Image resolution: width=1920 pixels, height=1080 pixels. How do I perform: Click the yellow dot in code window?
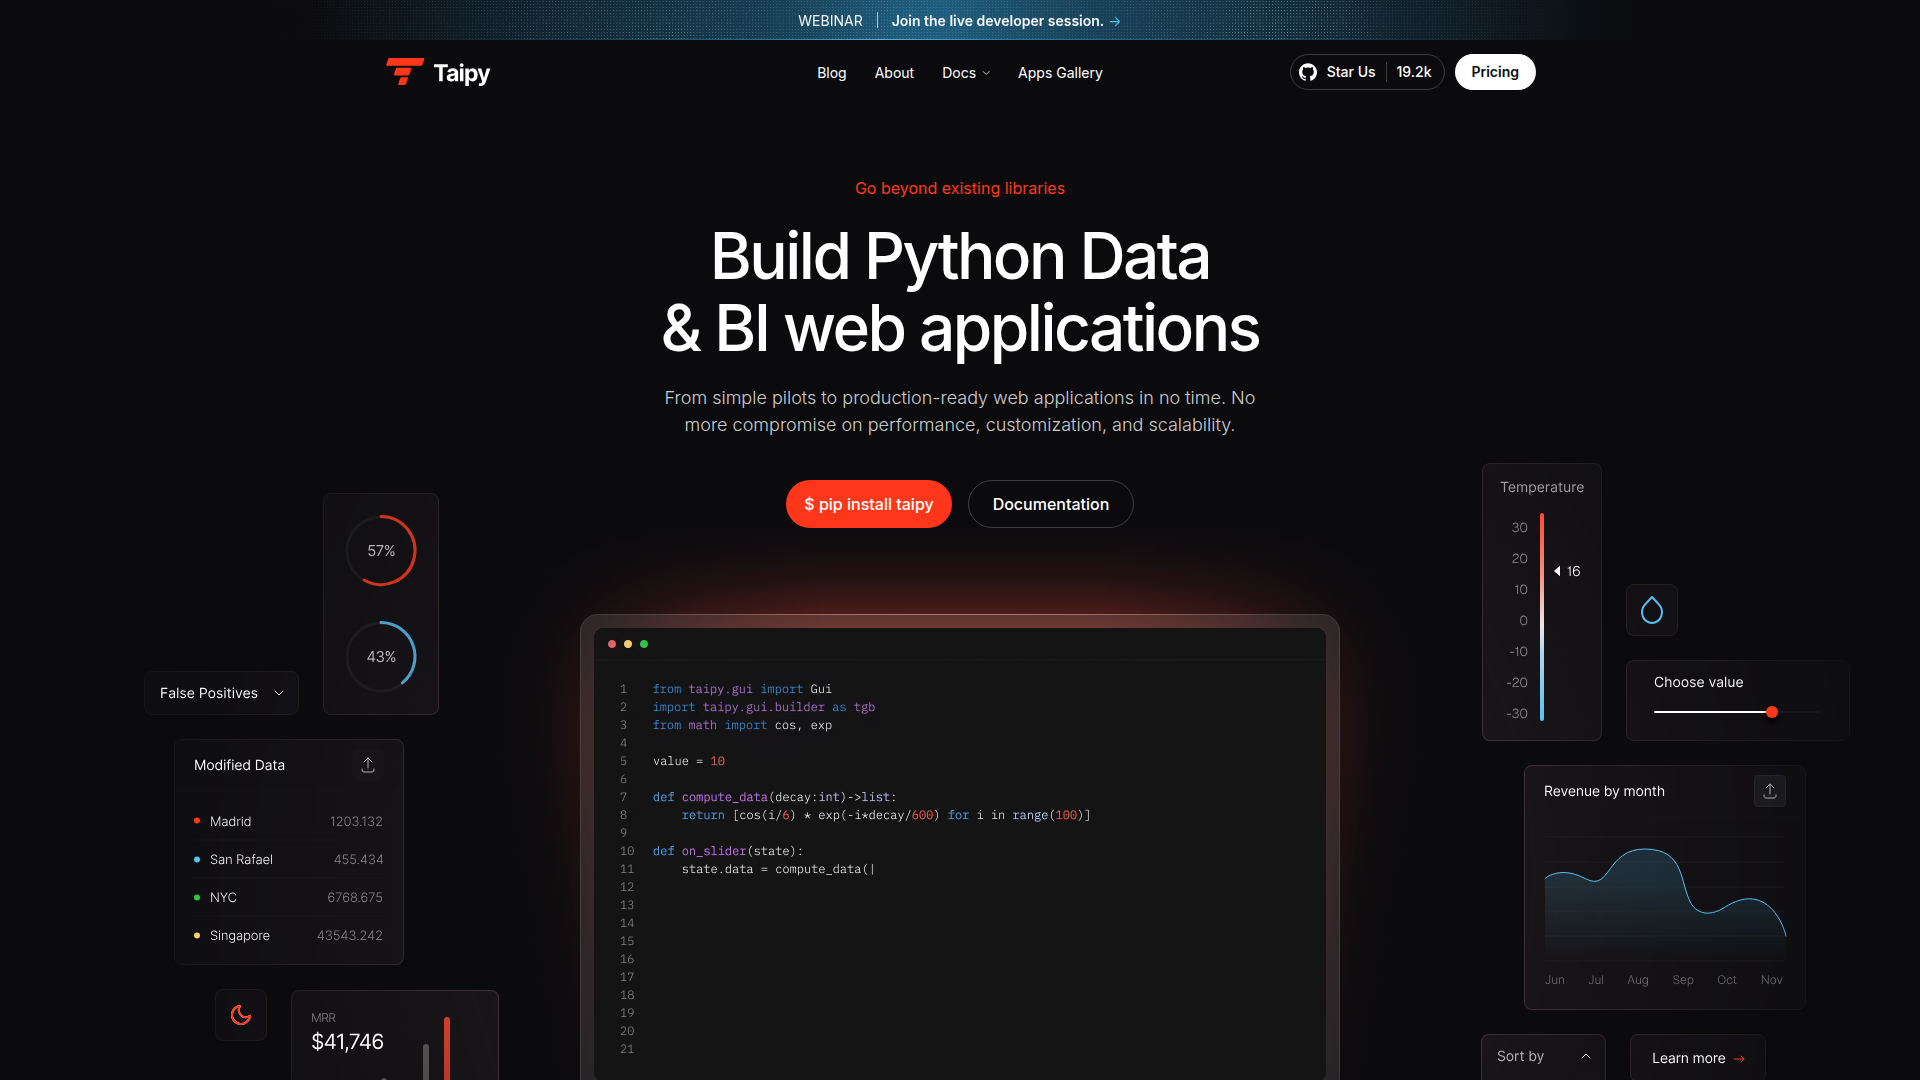pyautogui.click(x=628, y=644)
